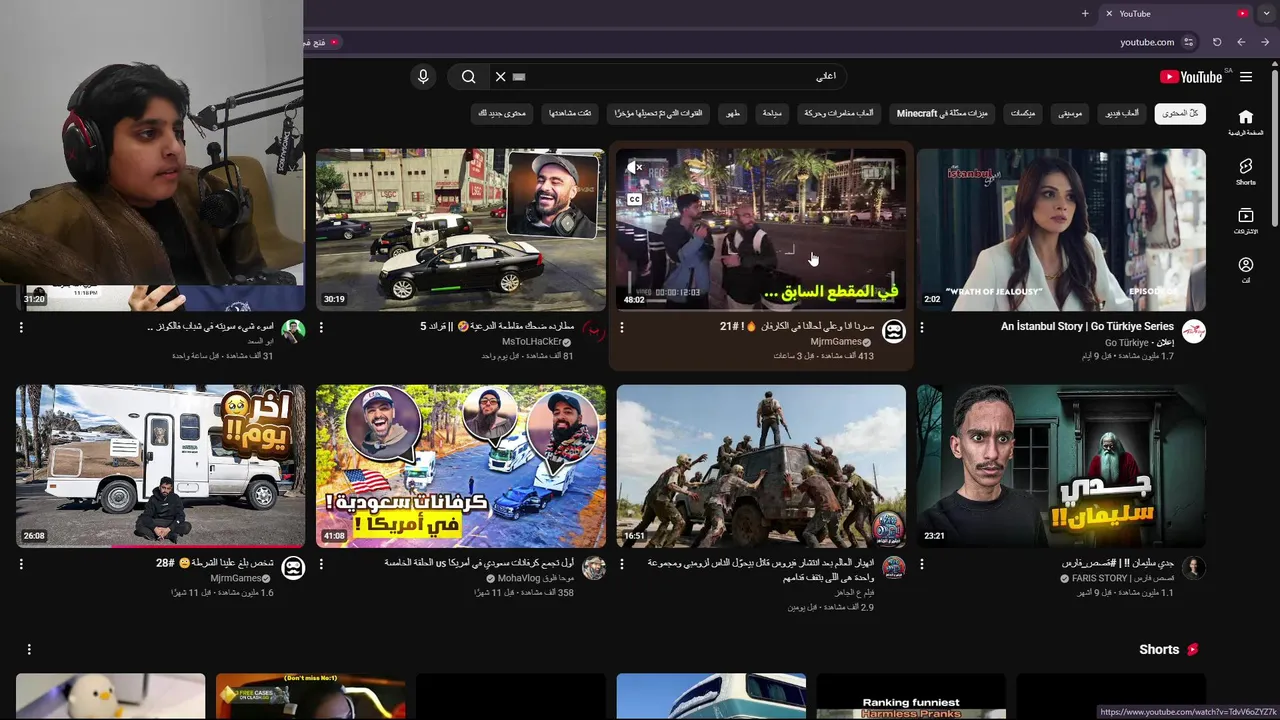1280x720 pixels.
Task: Open a new browser tab
Action: (x=1085, y=13)
